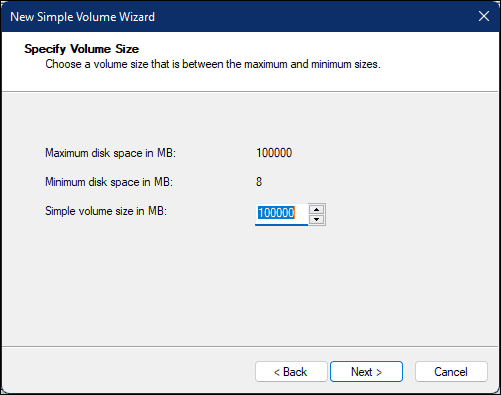Viewport: 501px width, 395px height.
Task: Select the 'Simple volume size in MB:' label
Action: coord(106,211)
